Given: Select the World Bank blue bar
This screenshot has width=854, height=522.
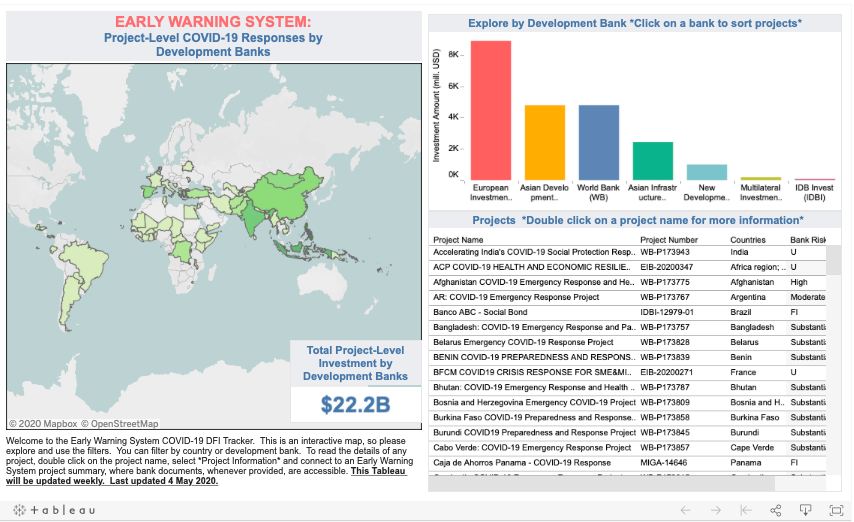Looking at the screenshot, I should (x=599, y=142).
